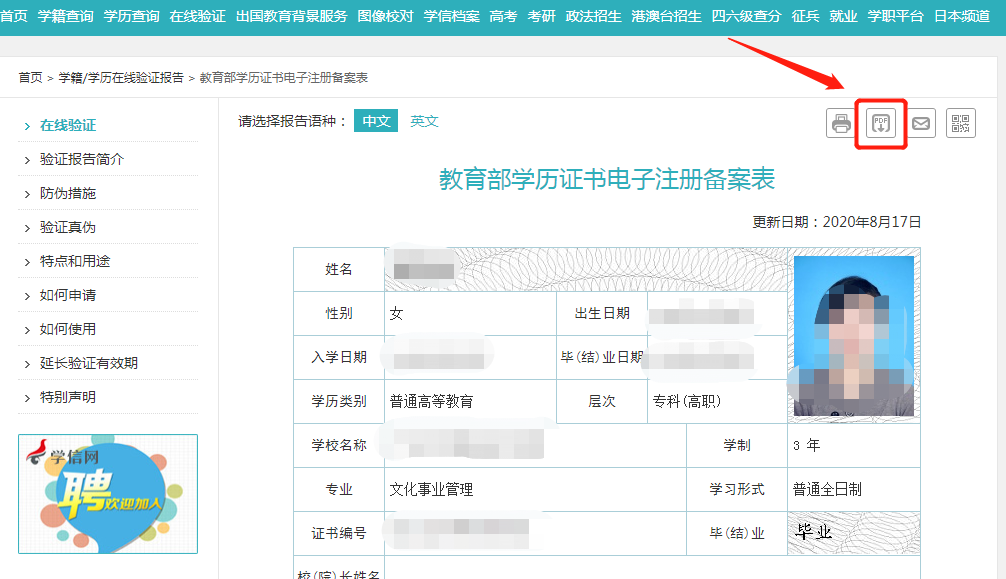Switch report language to 英文
This screenshot has width=1006, height=579.
point(424,121)
